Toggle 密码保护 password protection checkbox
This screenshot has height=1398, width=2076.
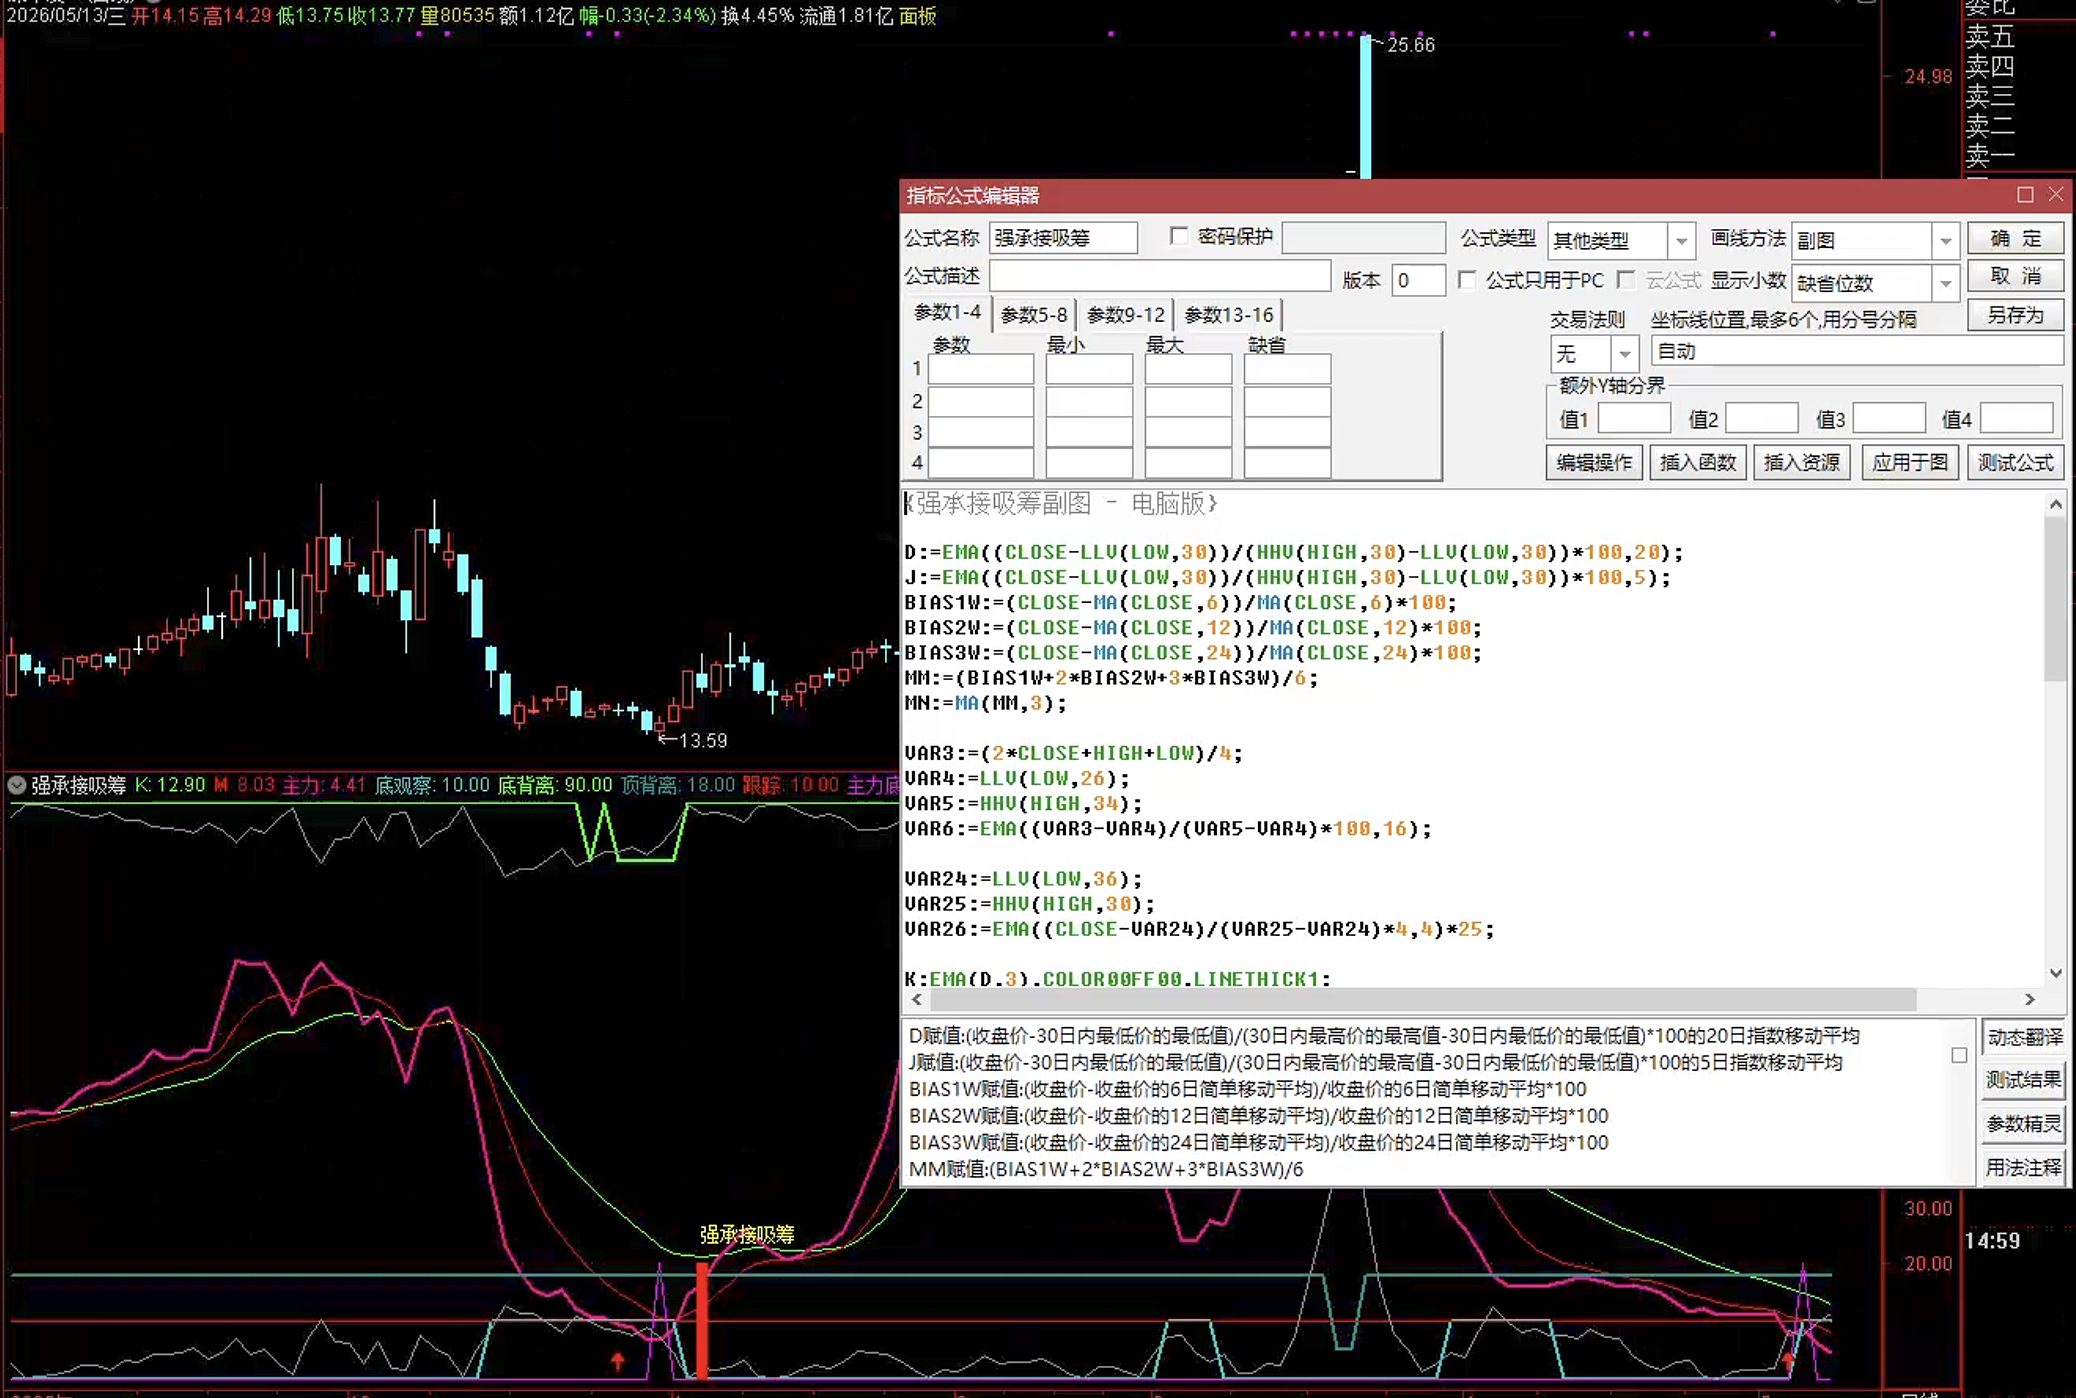1179,237
